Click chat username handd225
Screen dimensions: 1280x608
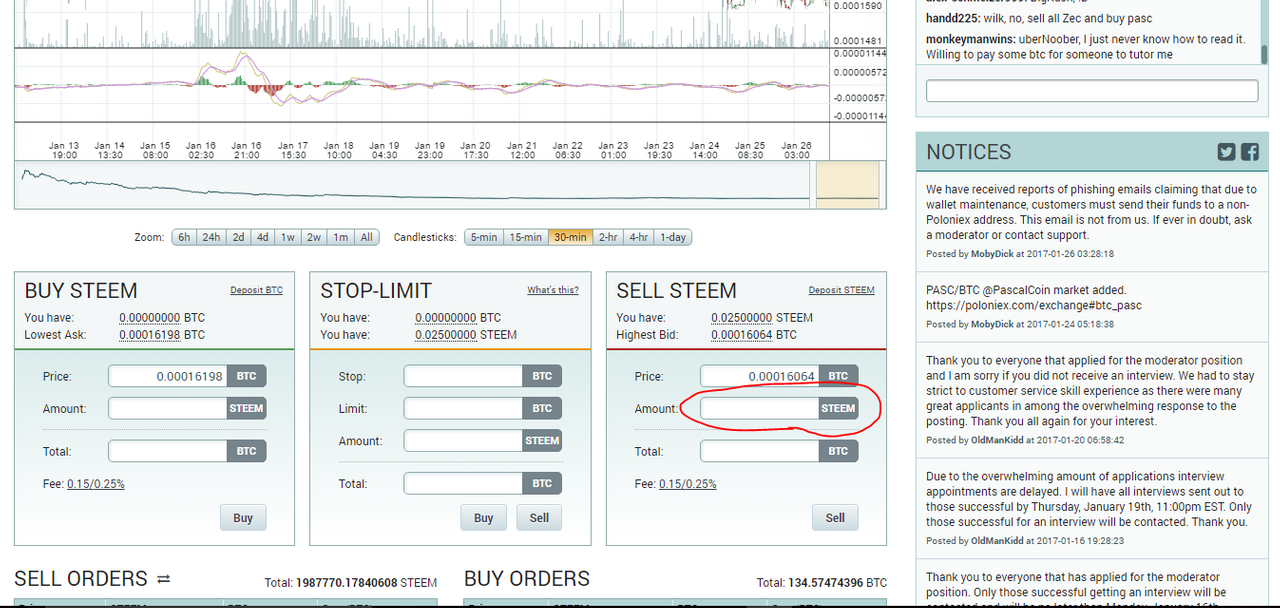pos(950,19)
